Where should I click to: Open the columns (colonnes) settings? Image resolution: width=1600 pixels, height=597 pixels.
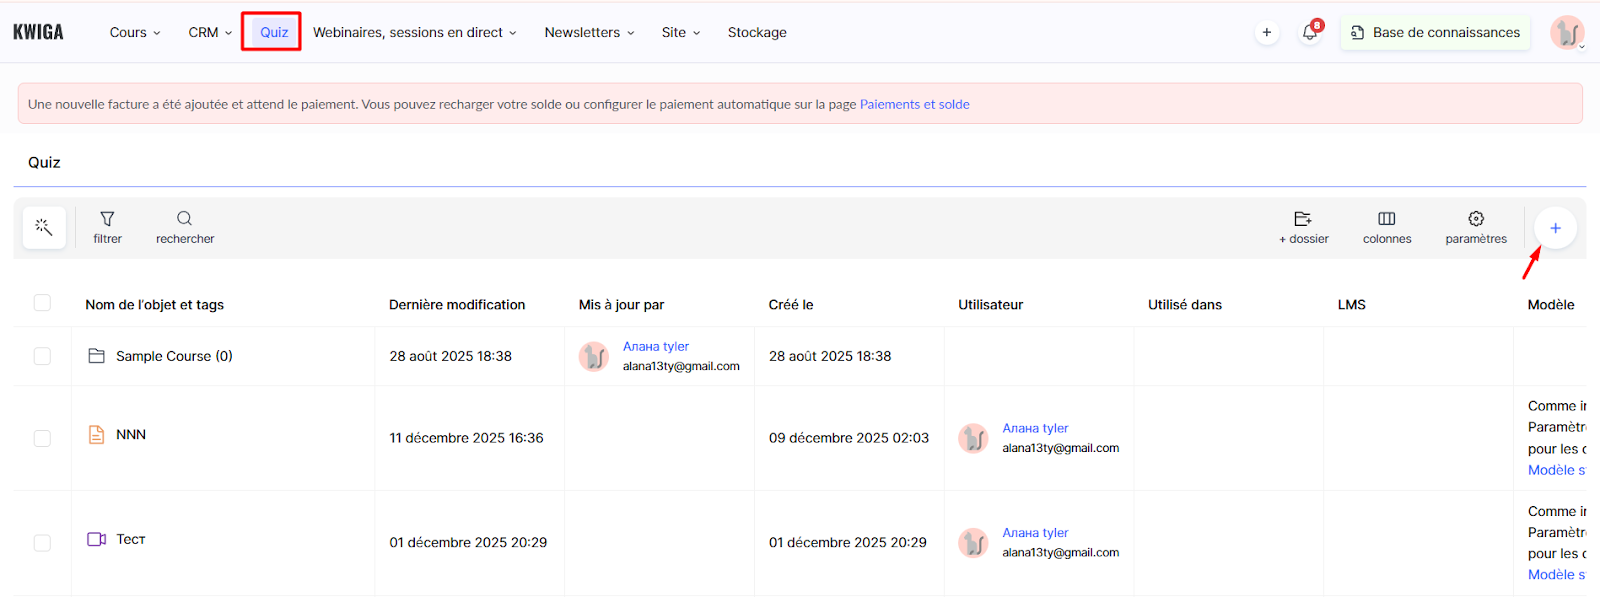(x=1386, y=227)
